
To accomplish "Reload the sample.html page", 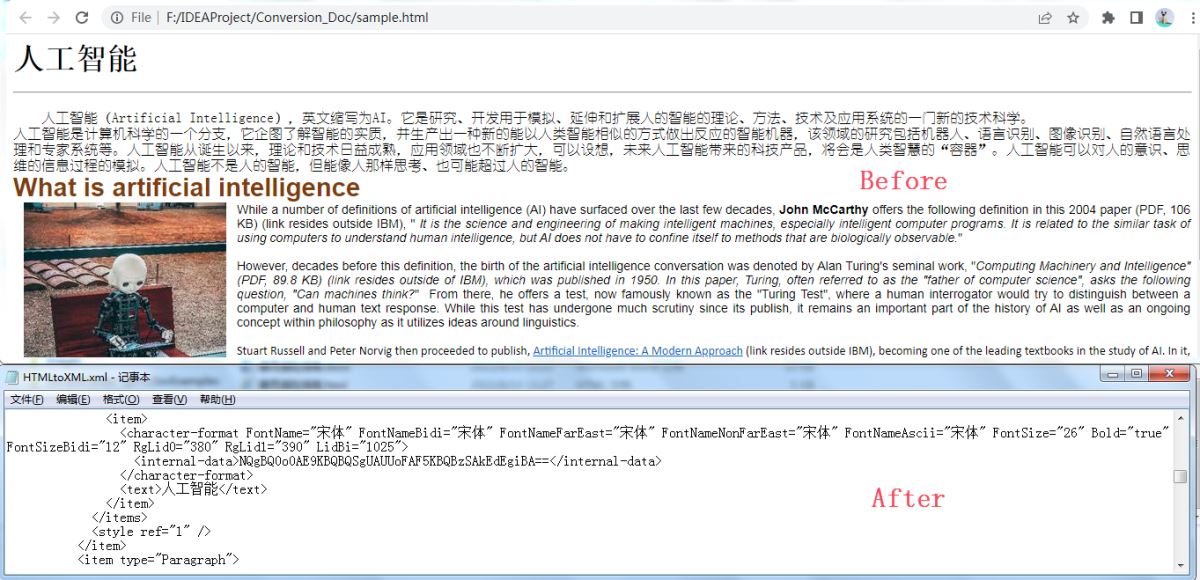I will click(x=82, y=17).
